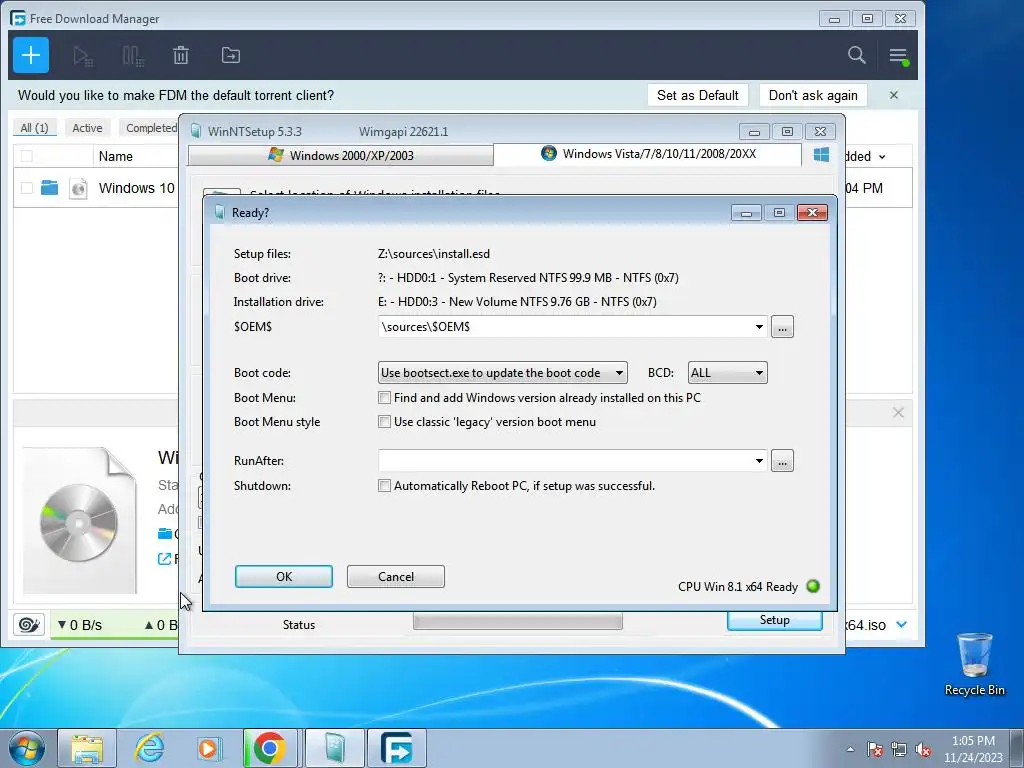The image size is (1024, 768).
Task: Open Recycle Bin on desktop
Action: 974,664
